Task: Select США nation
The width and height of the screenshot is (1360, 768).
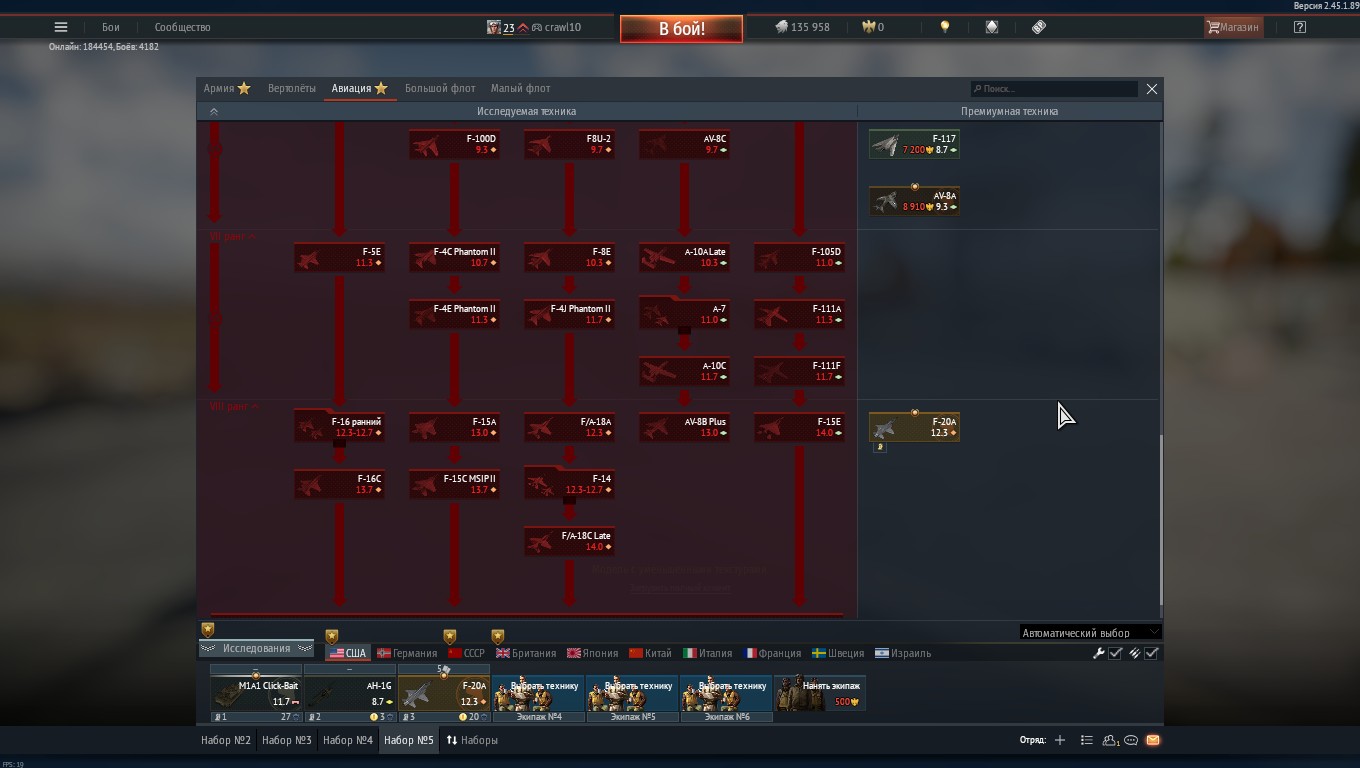Action: pos(348,653)
